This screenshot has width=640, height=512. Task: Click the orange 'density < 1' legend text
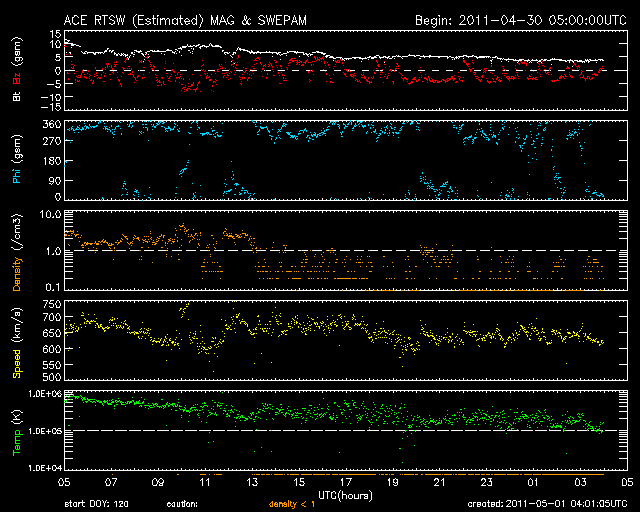pos(292,504)
